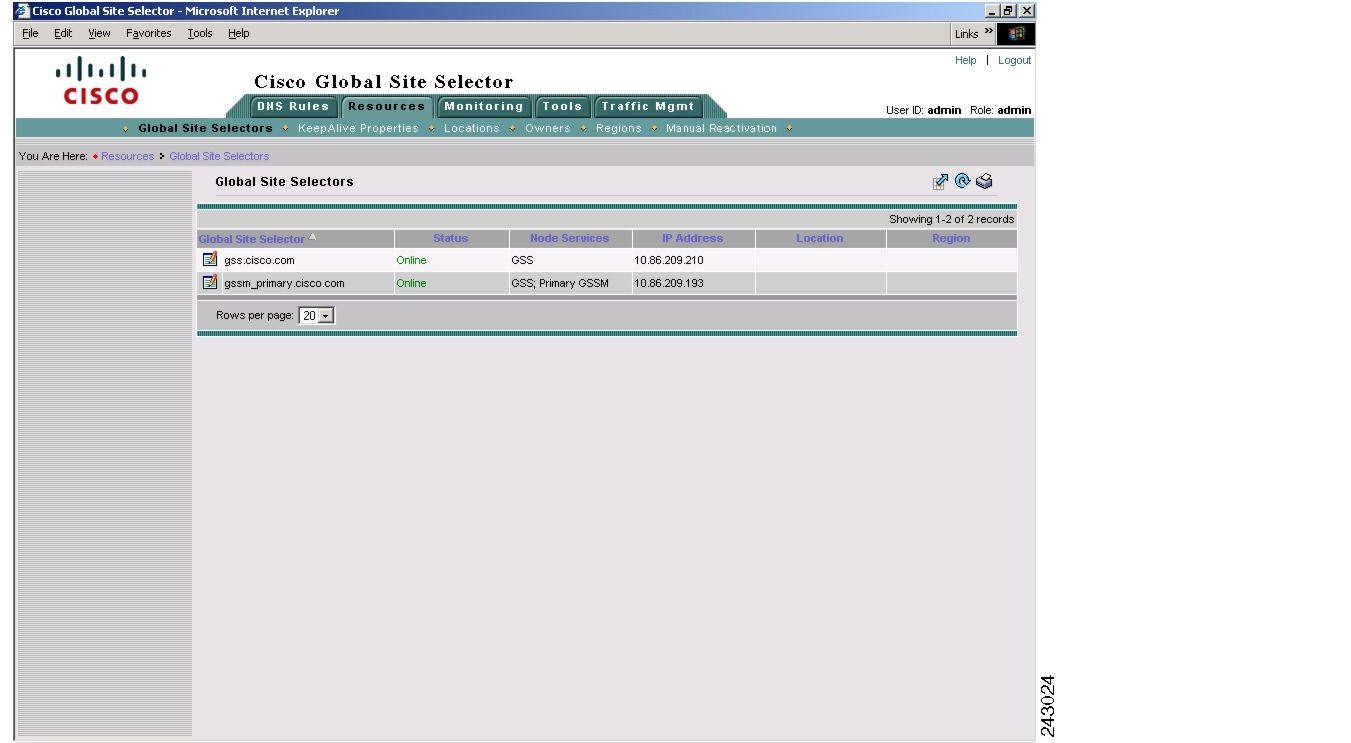Sort by the Status column header
Image resolution: width=1351 pixels, height=743 pixels.
pyautogui.click(x=450, y=238)
